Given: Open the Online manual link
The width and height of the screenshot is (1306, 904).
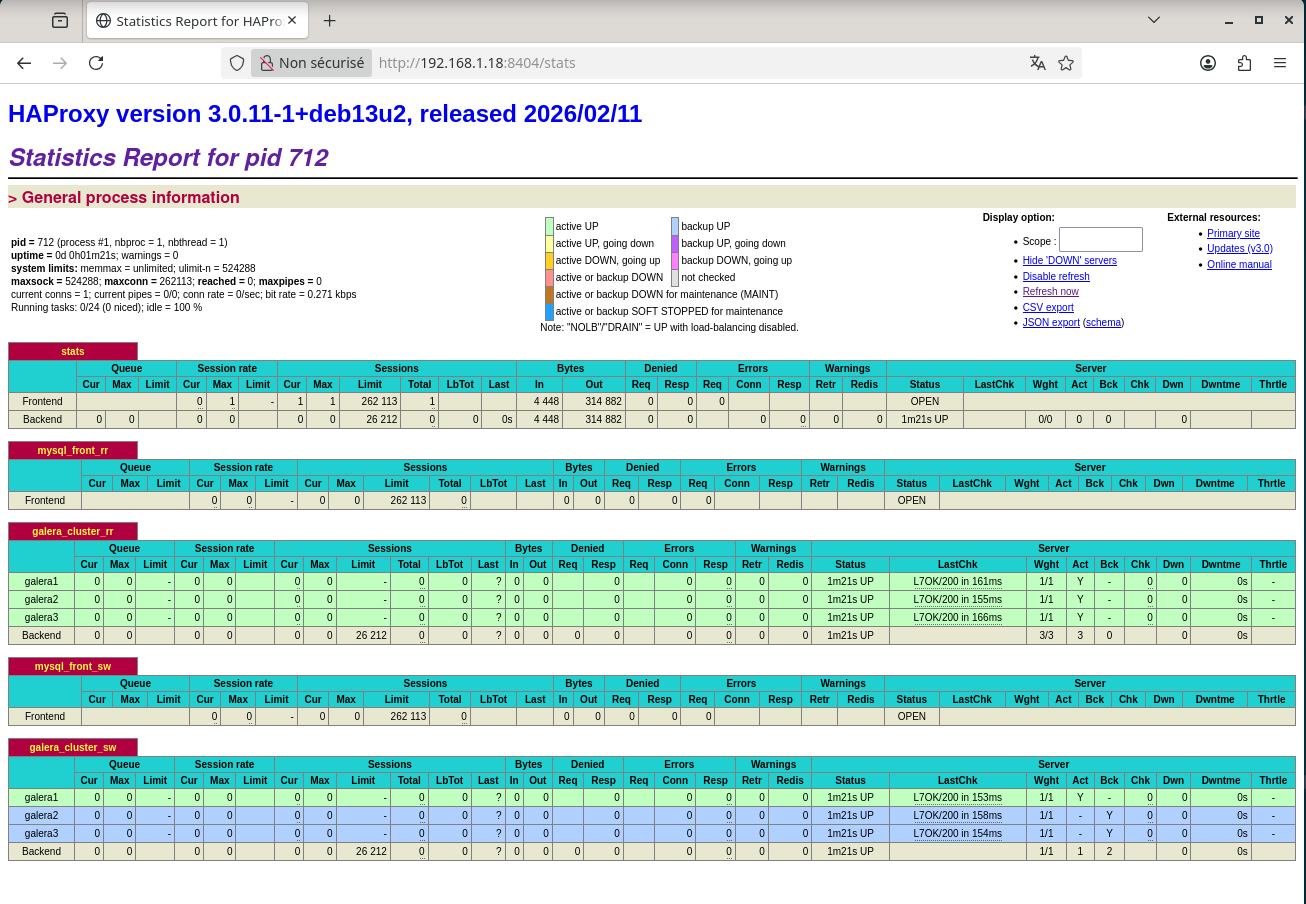Looking at the screenshot, I should click(1239, 265).
